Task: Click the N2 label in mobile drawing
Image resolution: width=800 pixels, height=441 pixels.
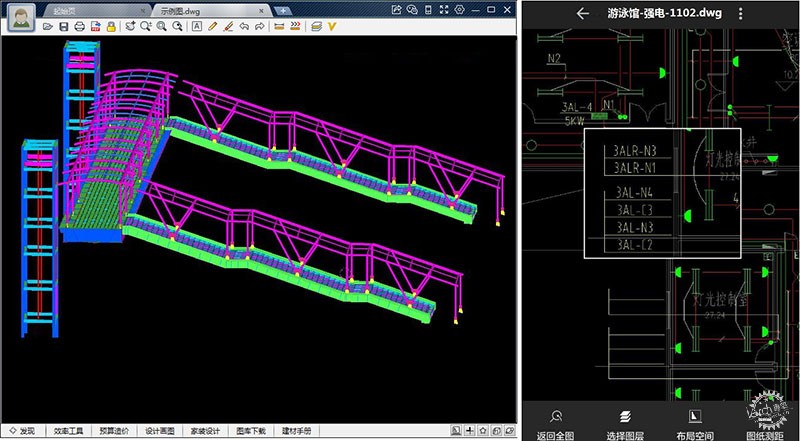Action: coord(555,59)
